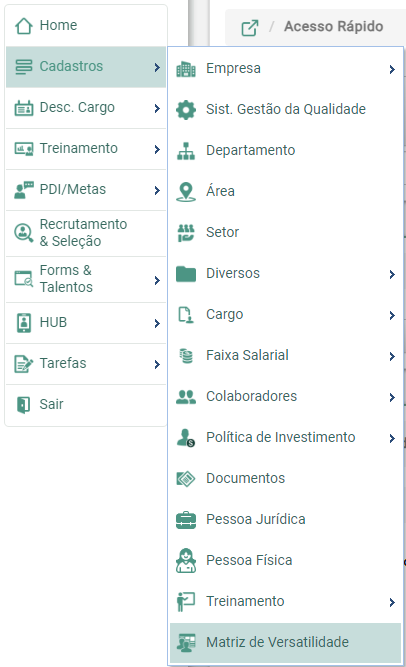Click the Cadastros list icon
The height and width of the screenshot is (667, 406).
click(24, 67)
